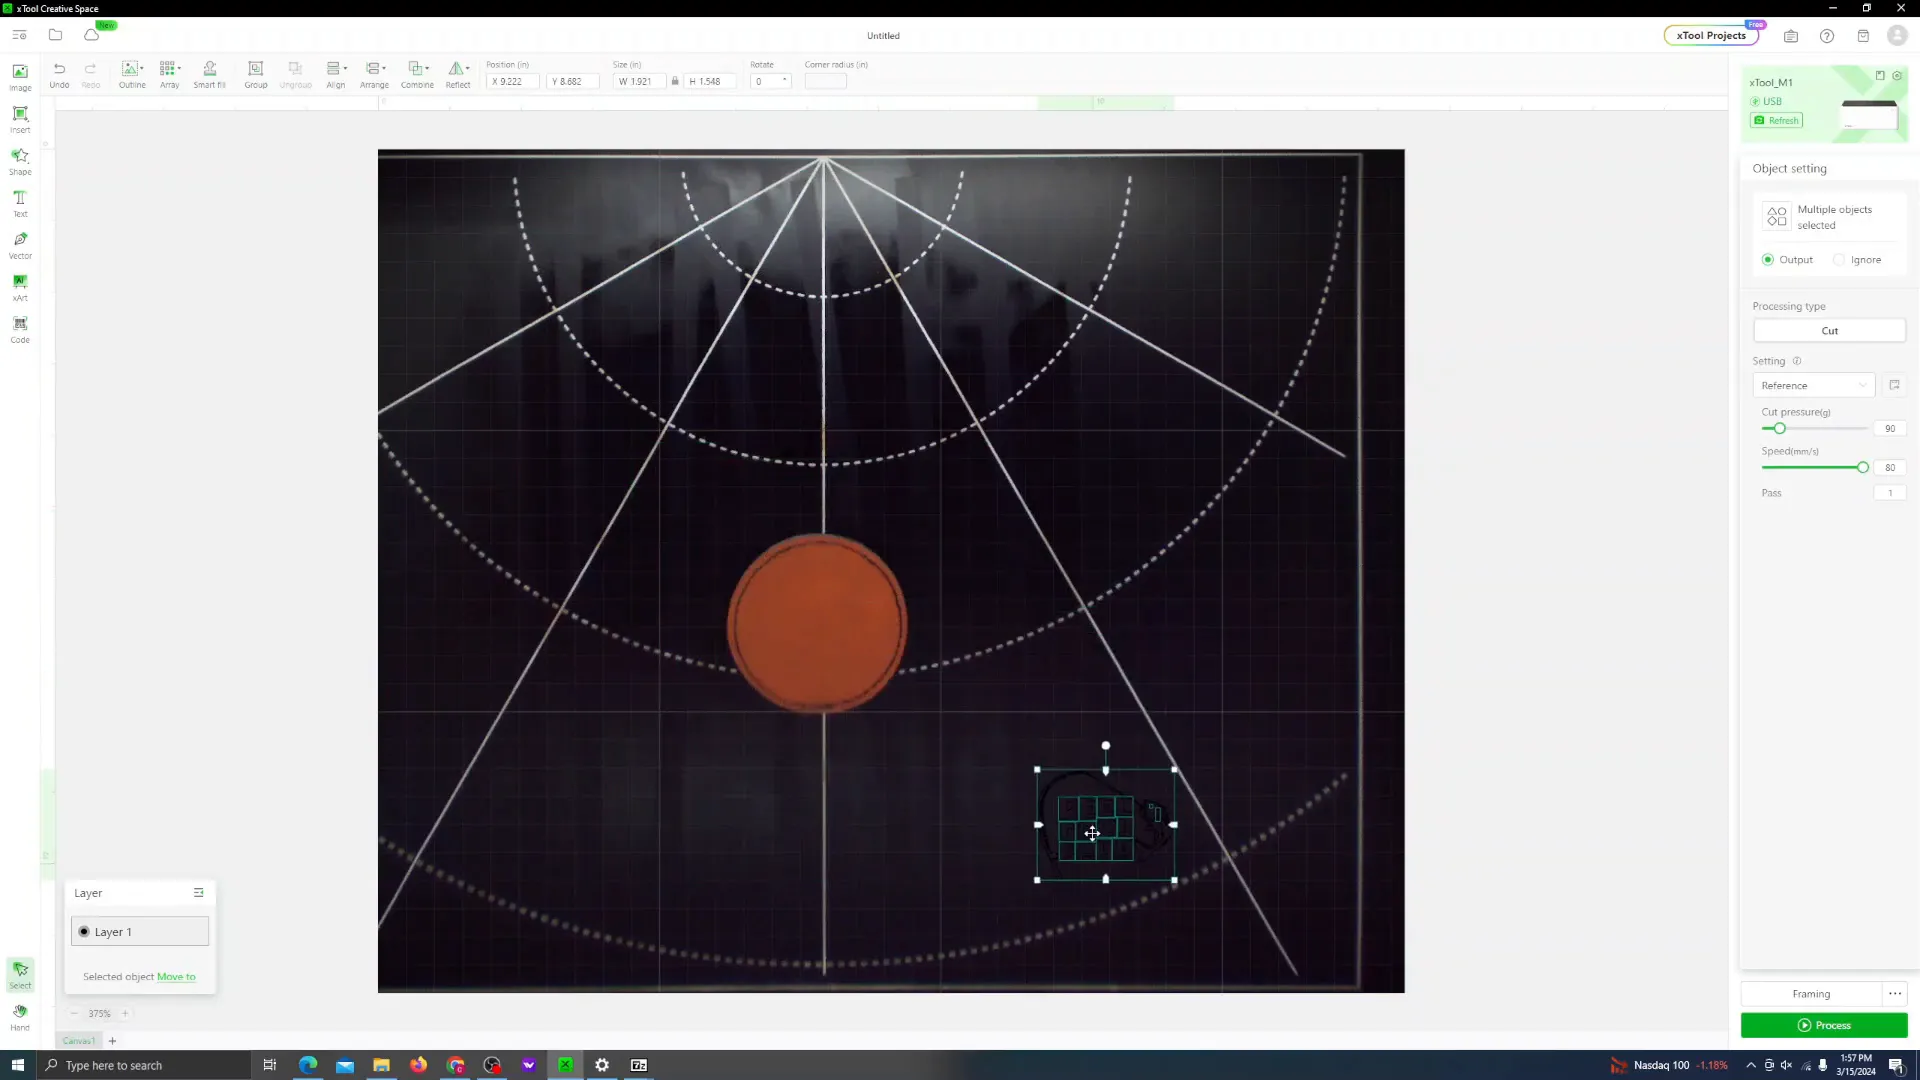Click the Outline toolbar icon

[x=132, y=73]
